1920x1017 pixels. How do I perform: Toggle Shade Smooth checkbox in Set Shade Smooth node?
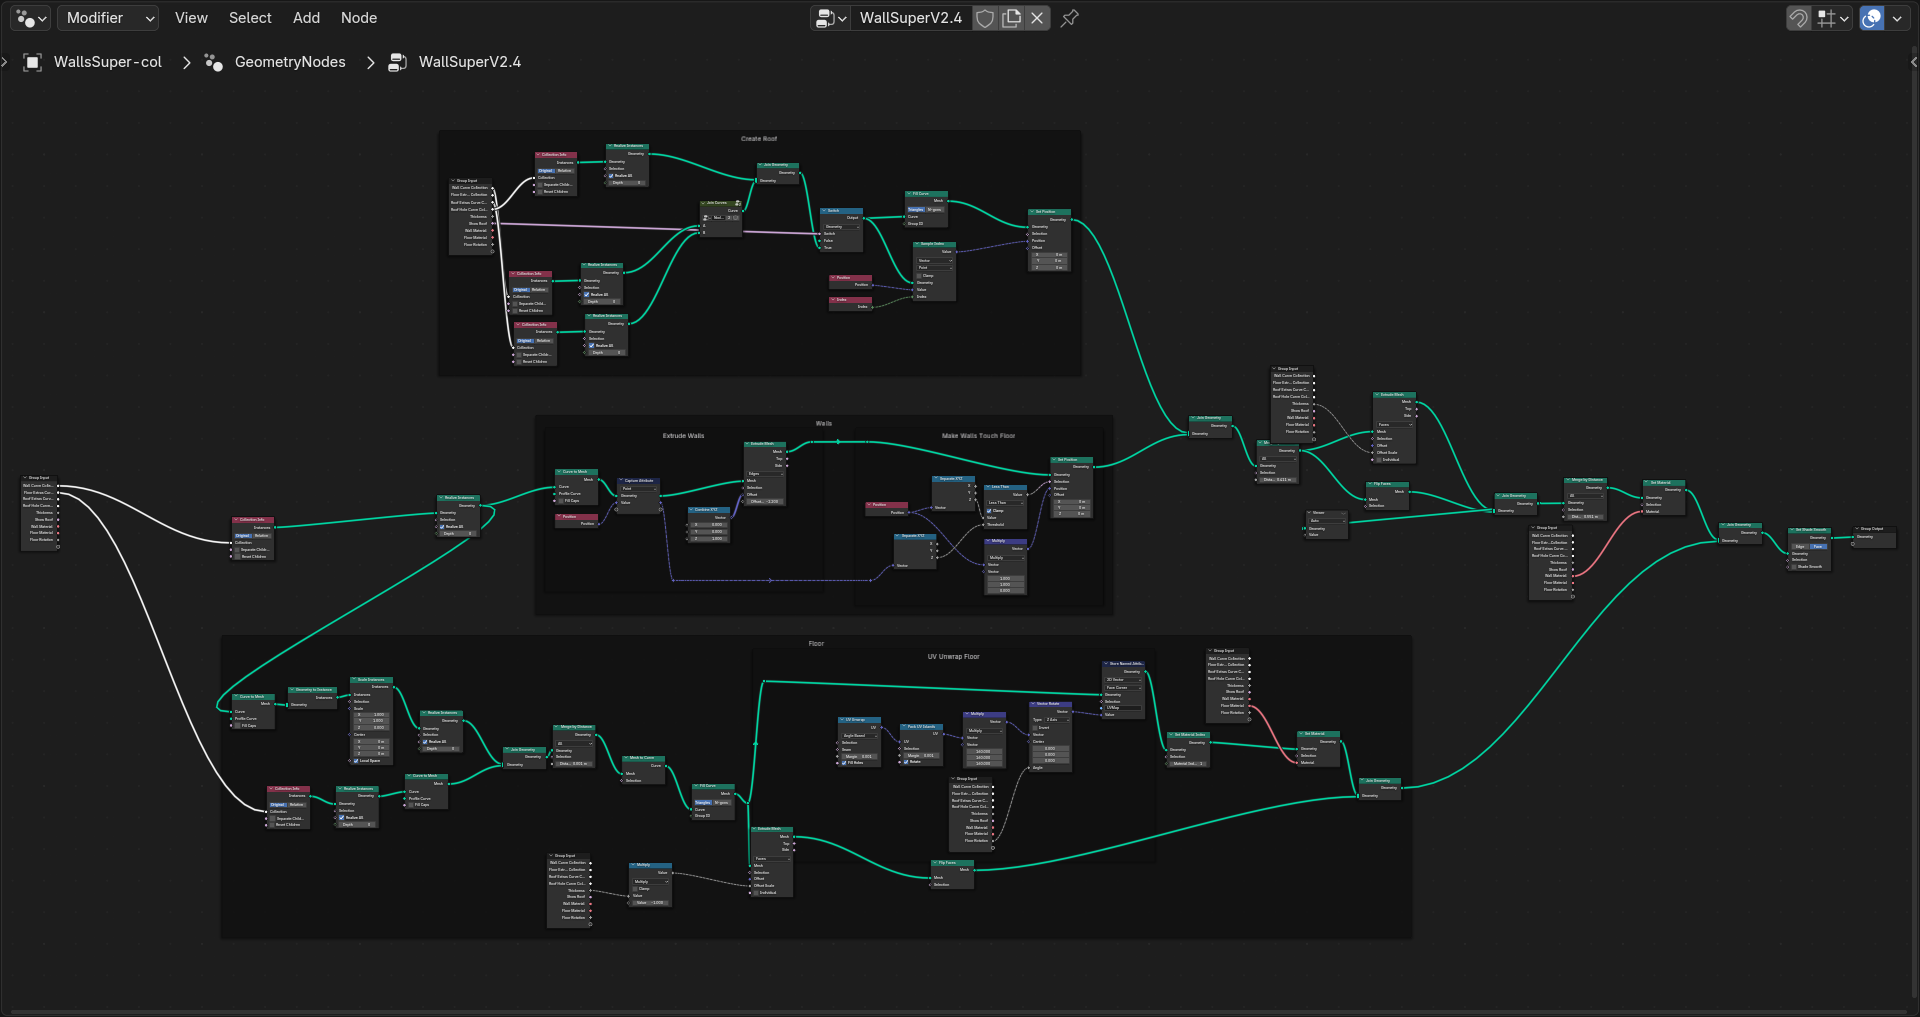(1794, 566)
